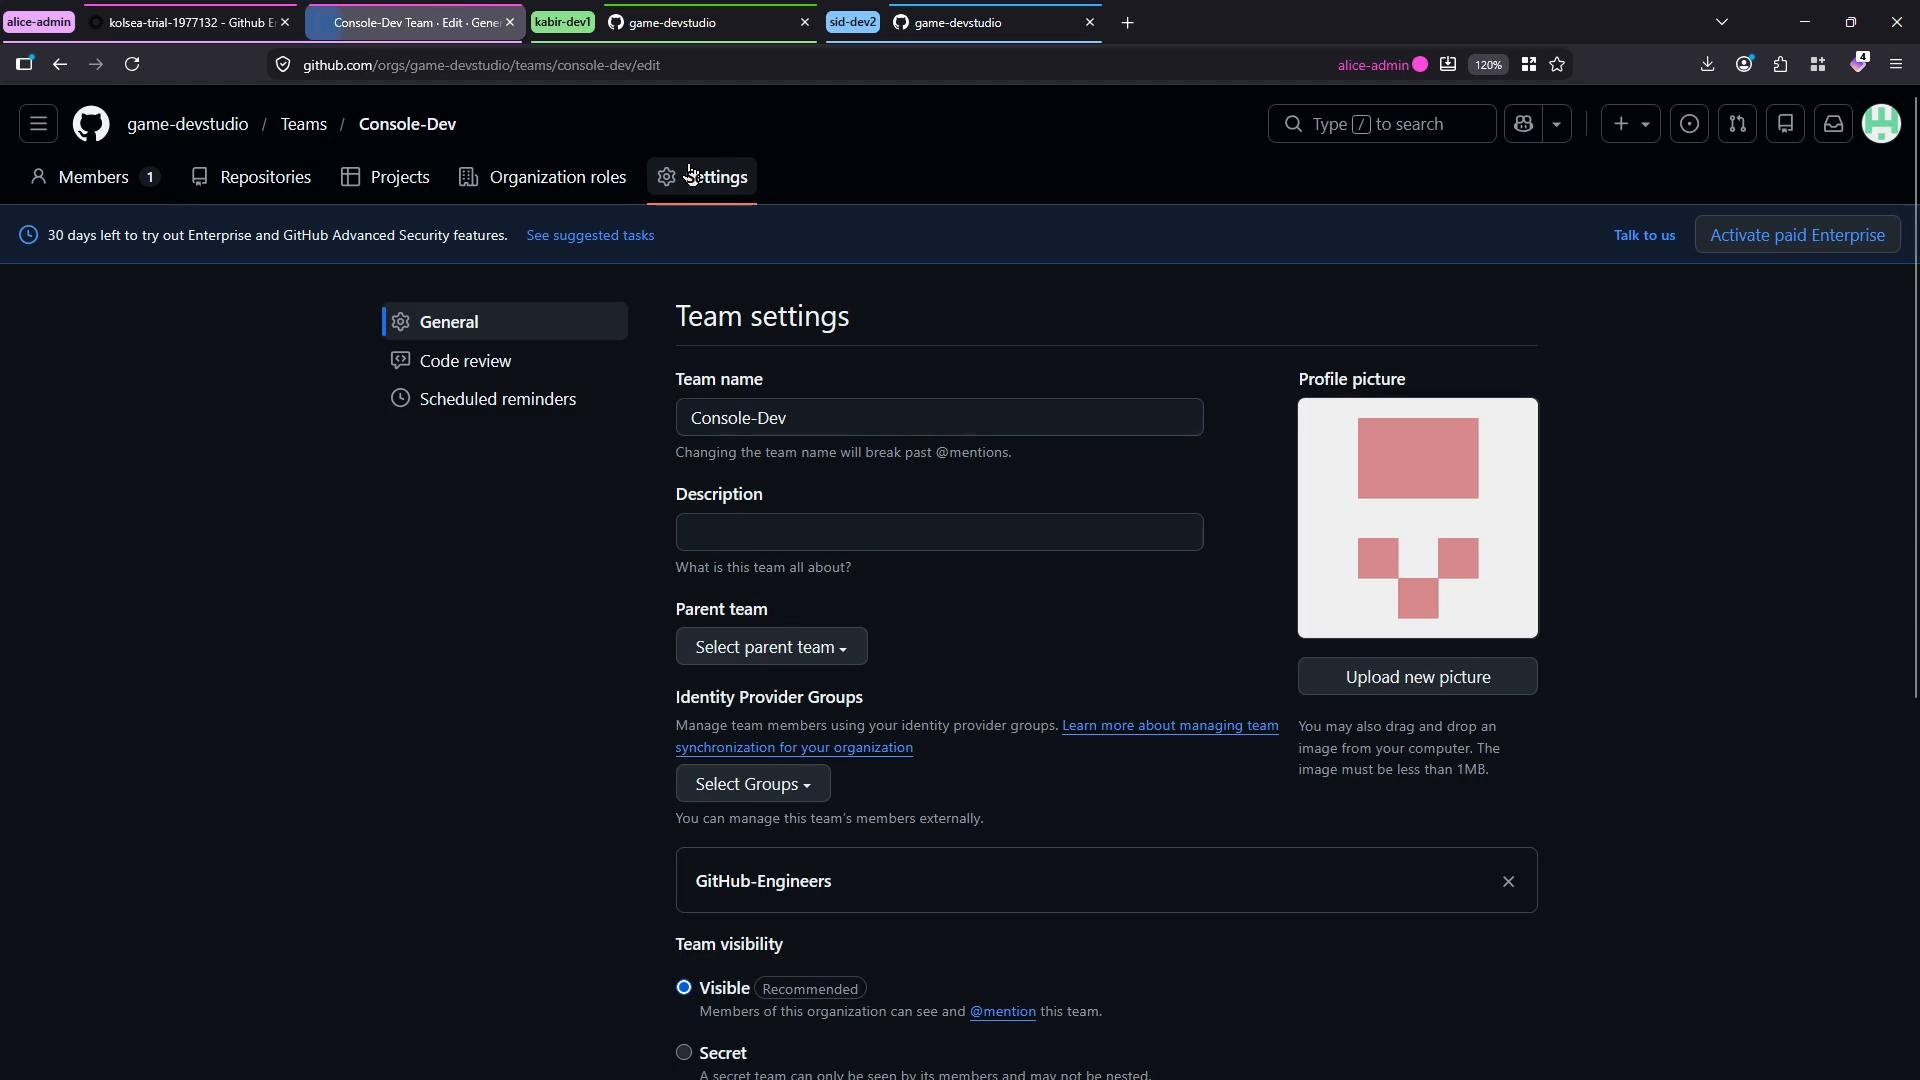Screen dimensions: 1920x1080
Task: Open browser downloads panel
Action: coord(1707,64)
